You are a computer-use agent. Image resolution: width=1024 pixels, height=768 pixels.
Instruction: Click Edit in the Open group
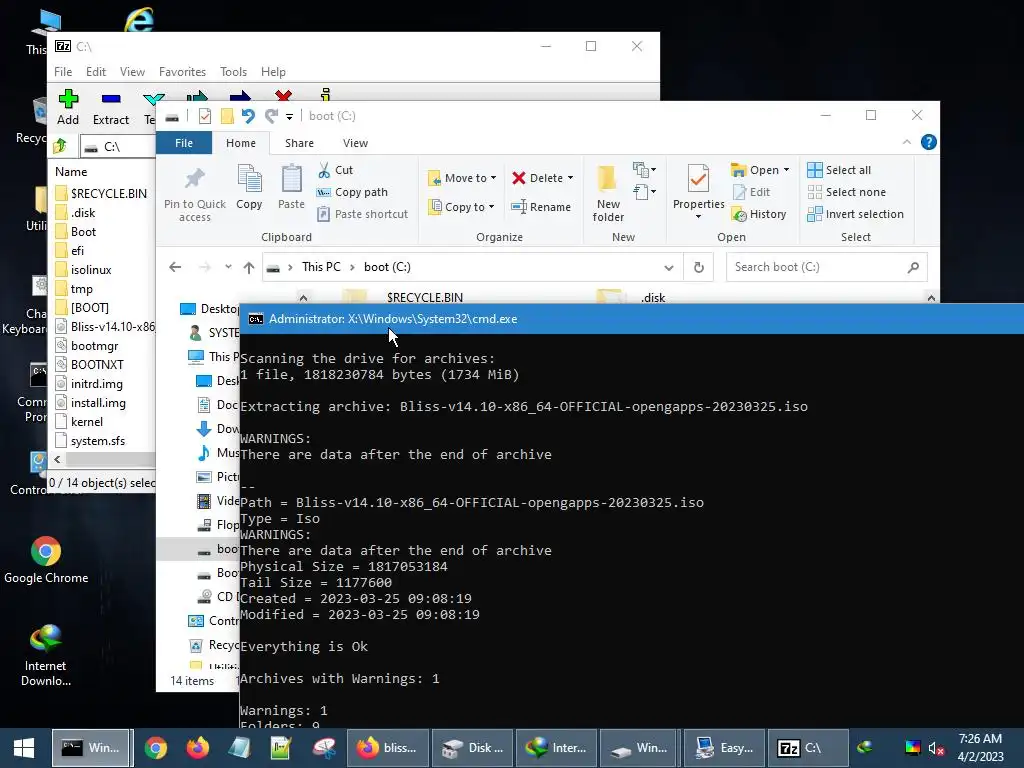(752, 192)
